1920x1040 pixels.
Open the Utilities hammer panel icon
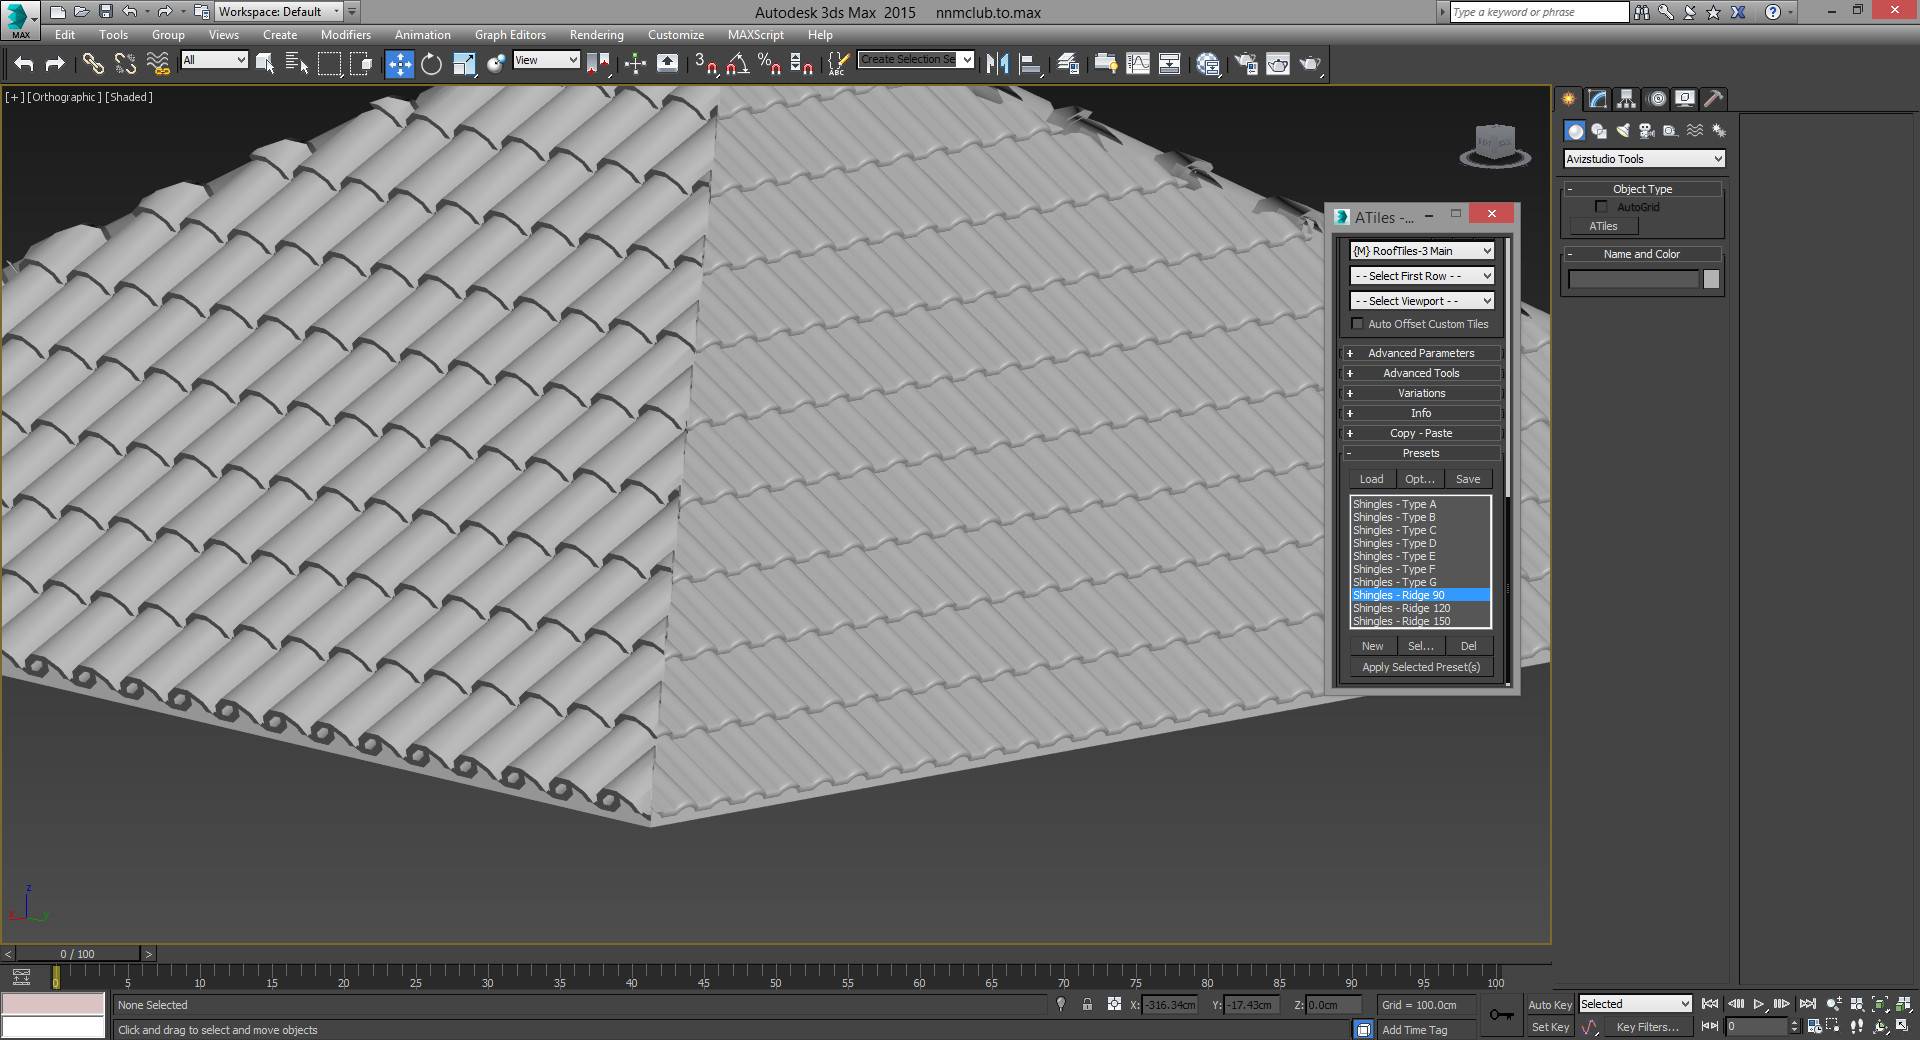pyautogui.click(x=1714, y=99)
